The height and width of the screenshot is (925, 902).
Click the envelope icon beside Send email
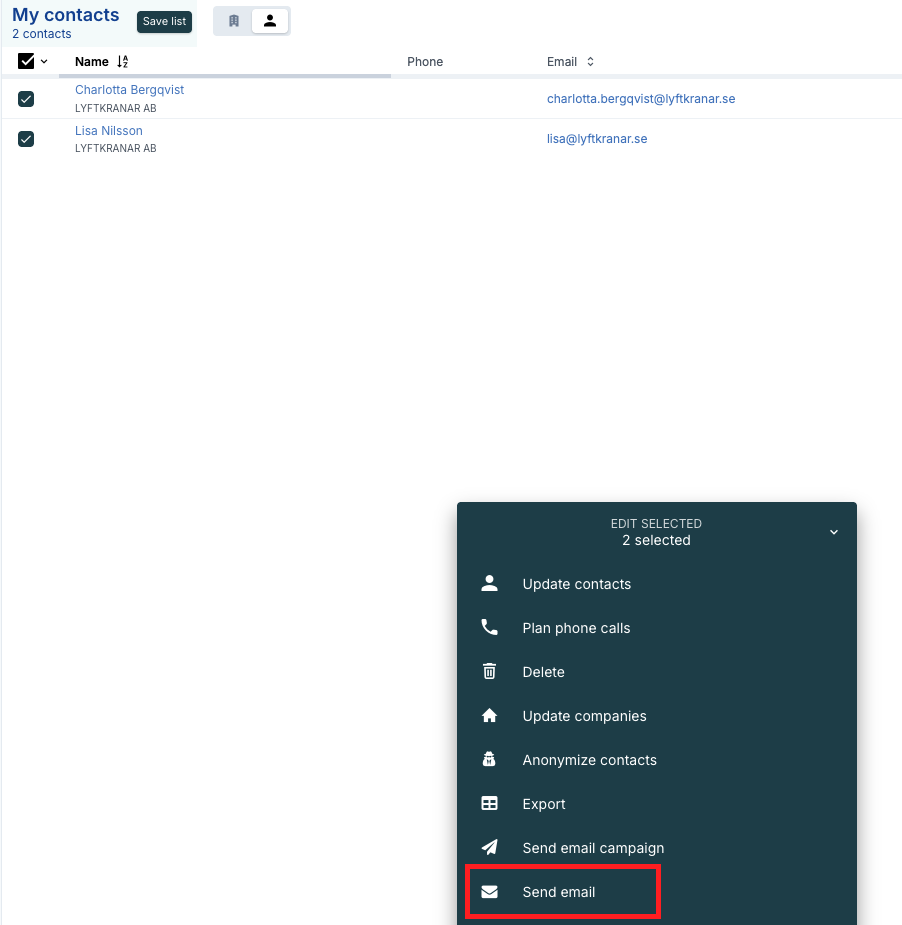(x=489, y=891)
